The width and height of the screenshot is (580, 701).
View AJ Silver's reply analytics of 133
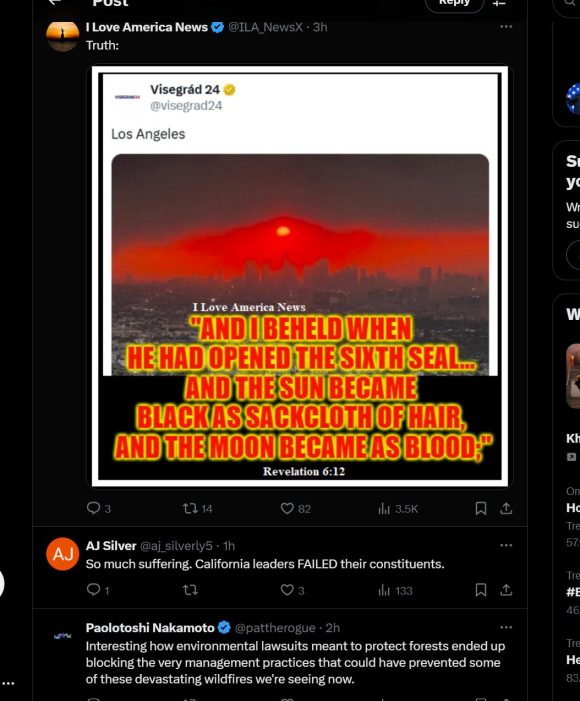[x=395, y=591]
